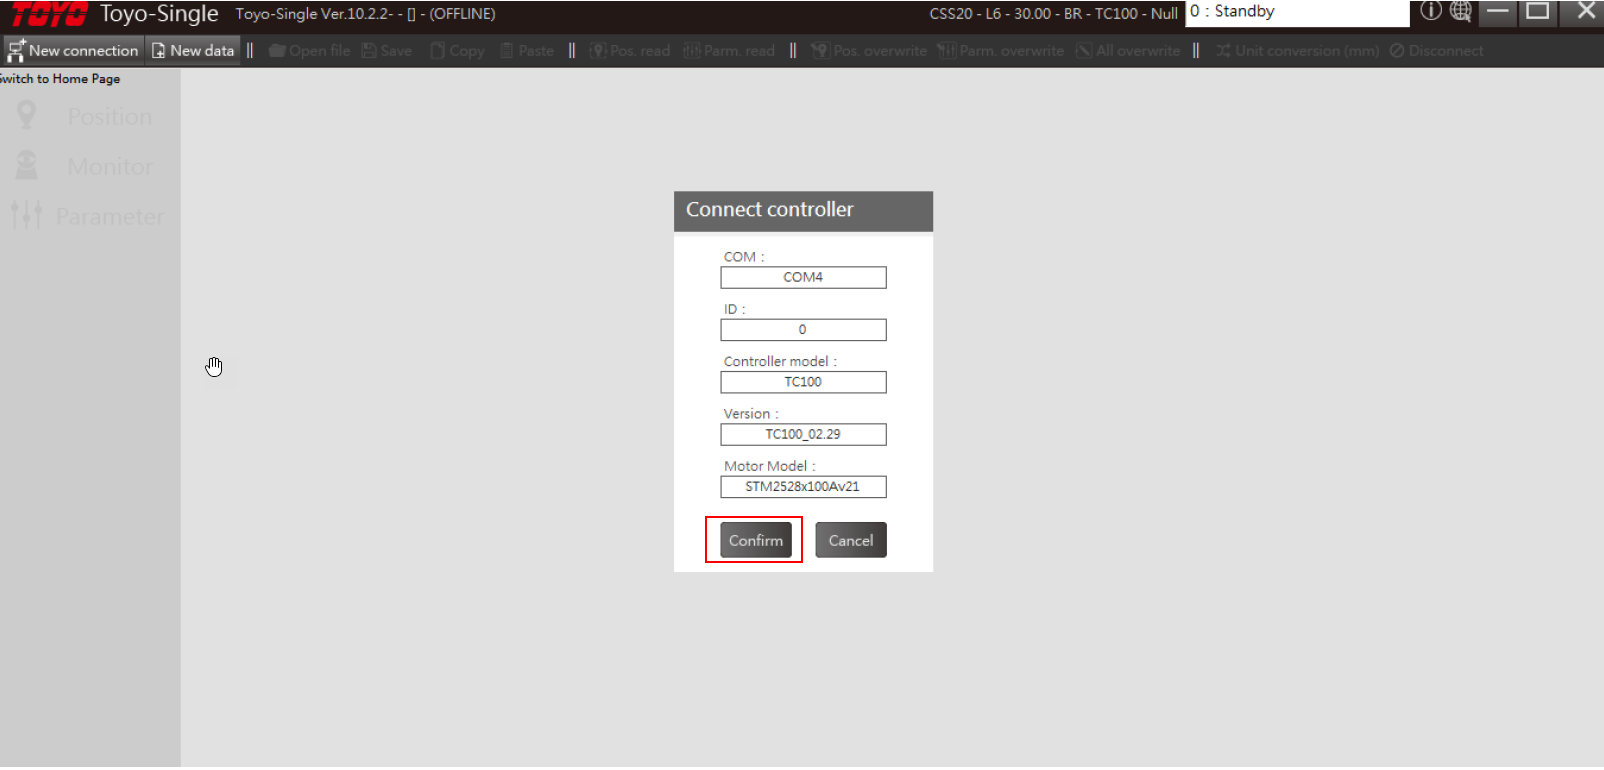Viewport: 1604px width, 770px height.
Task: Click the Unit conversion shuffle icon
Action: coord(1223,50)
